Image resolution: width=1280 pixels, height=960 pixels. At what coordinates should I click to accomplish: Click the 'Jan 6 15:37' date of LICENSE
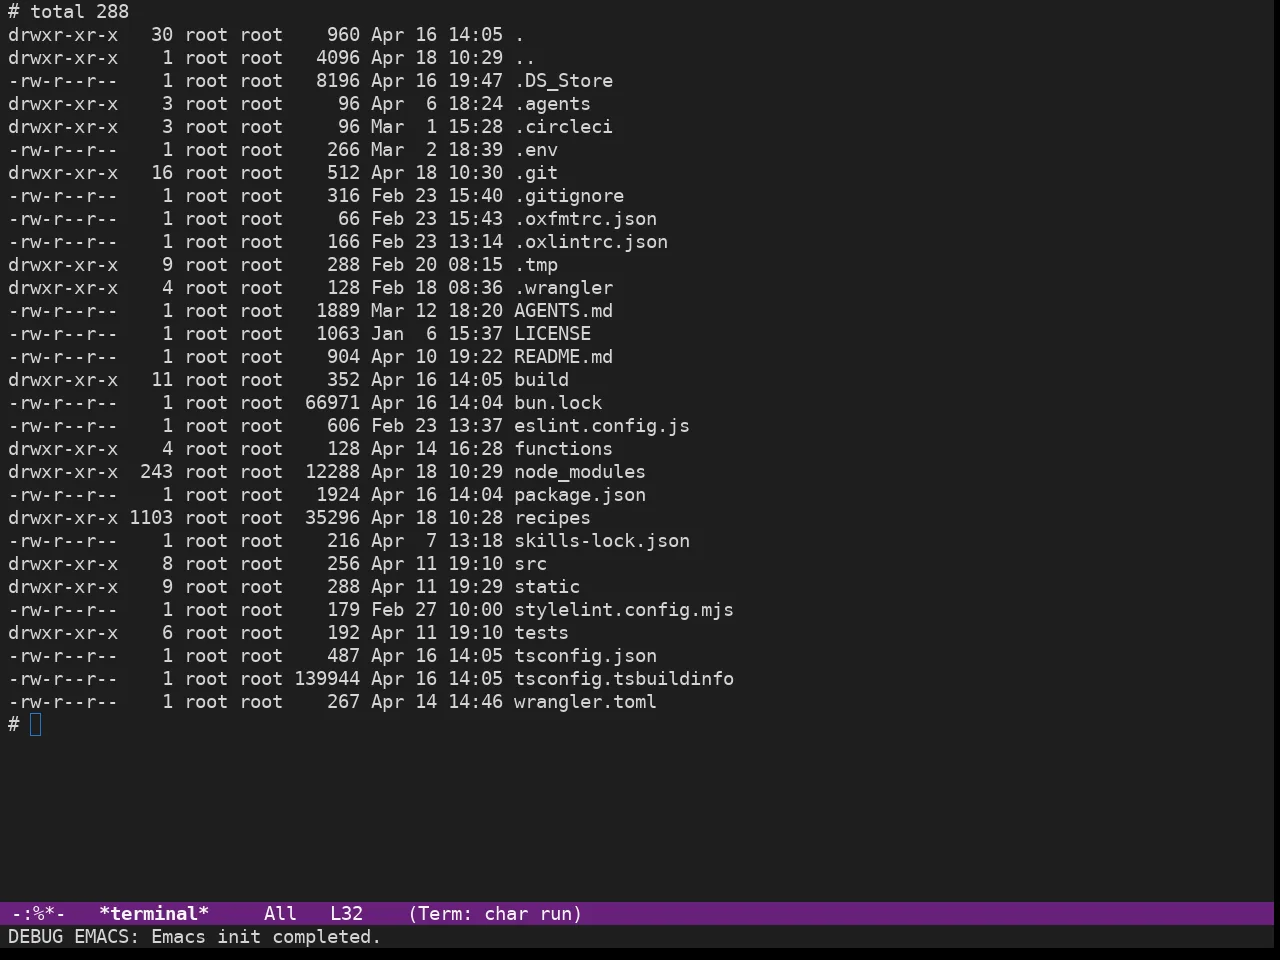coord(437,334)
